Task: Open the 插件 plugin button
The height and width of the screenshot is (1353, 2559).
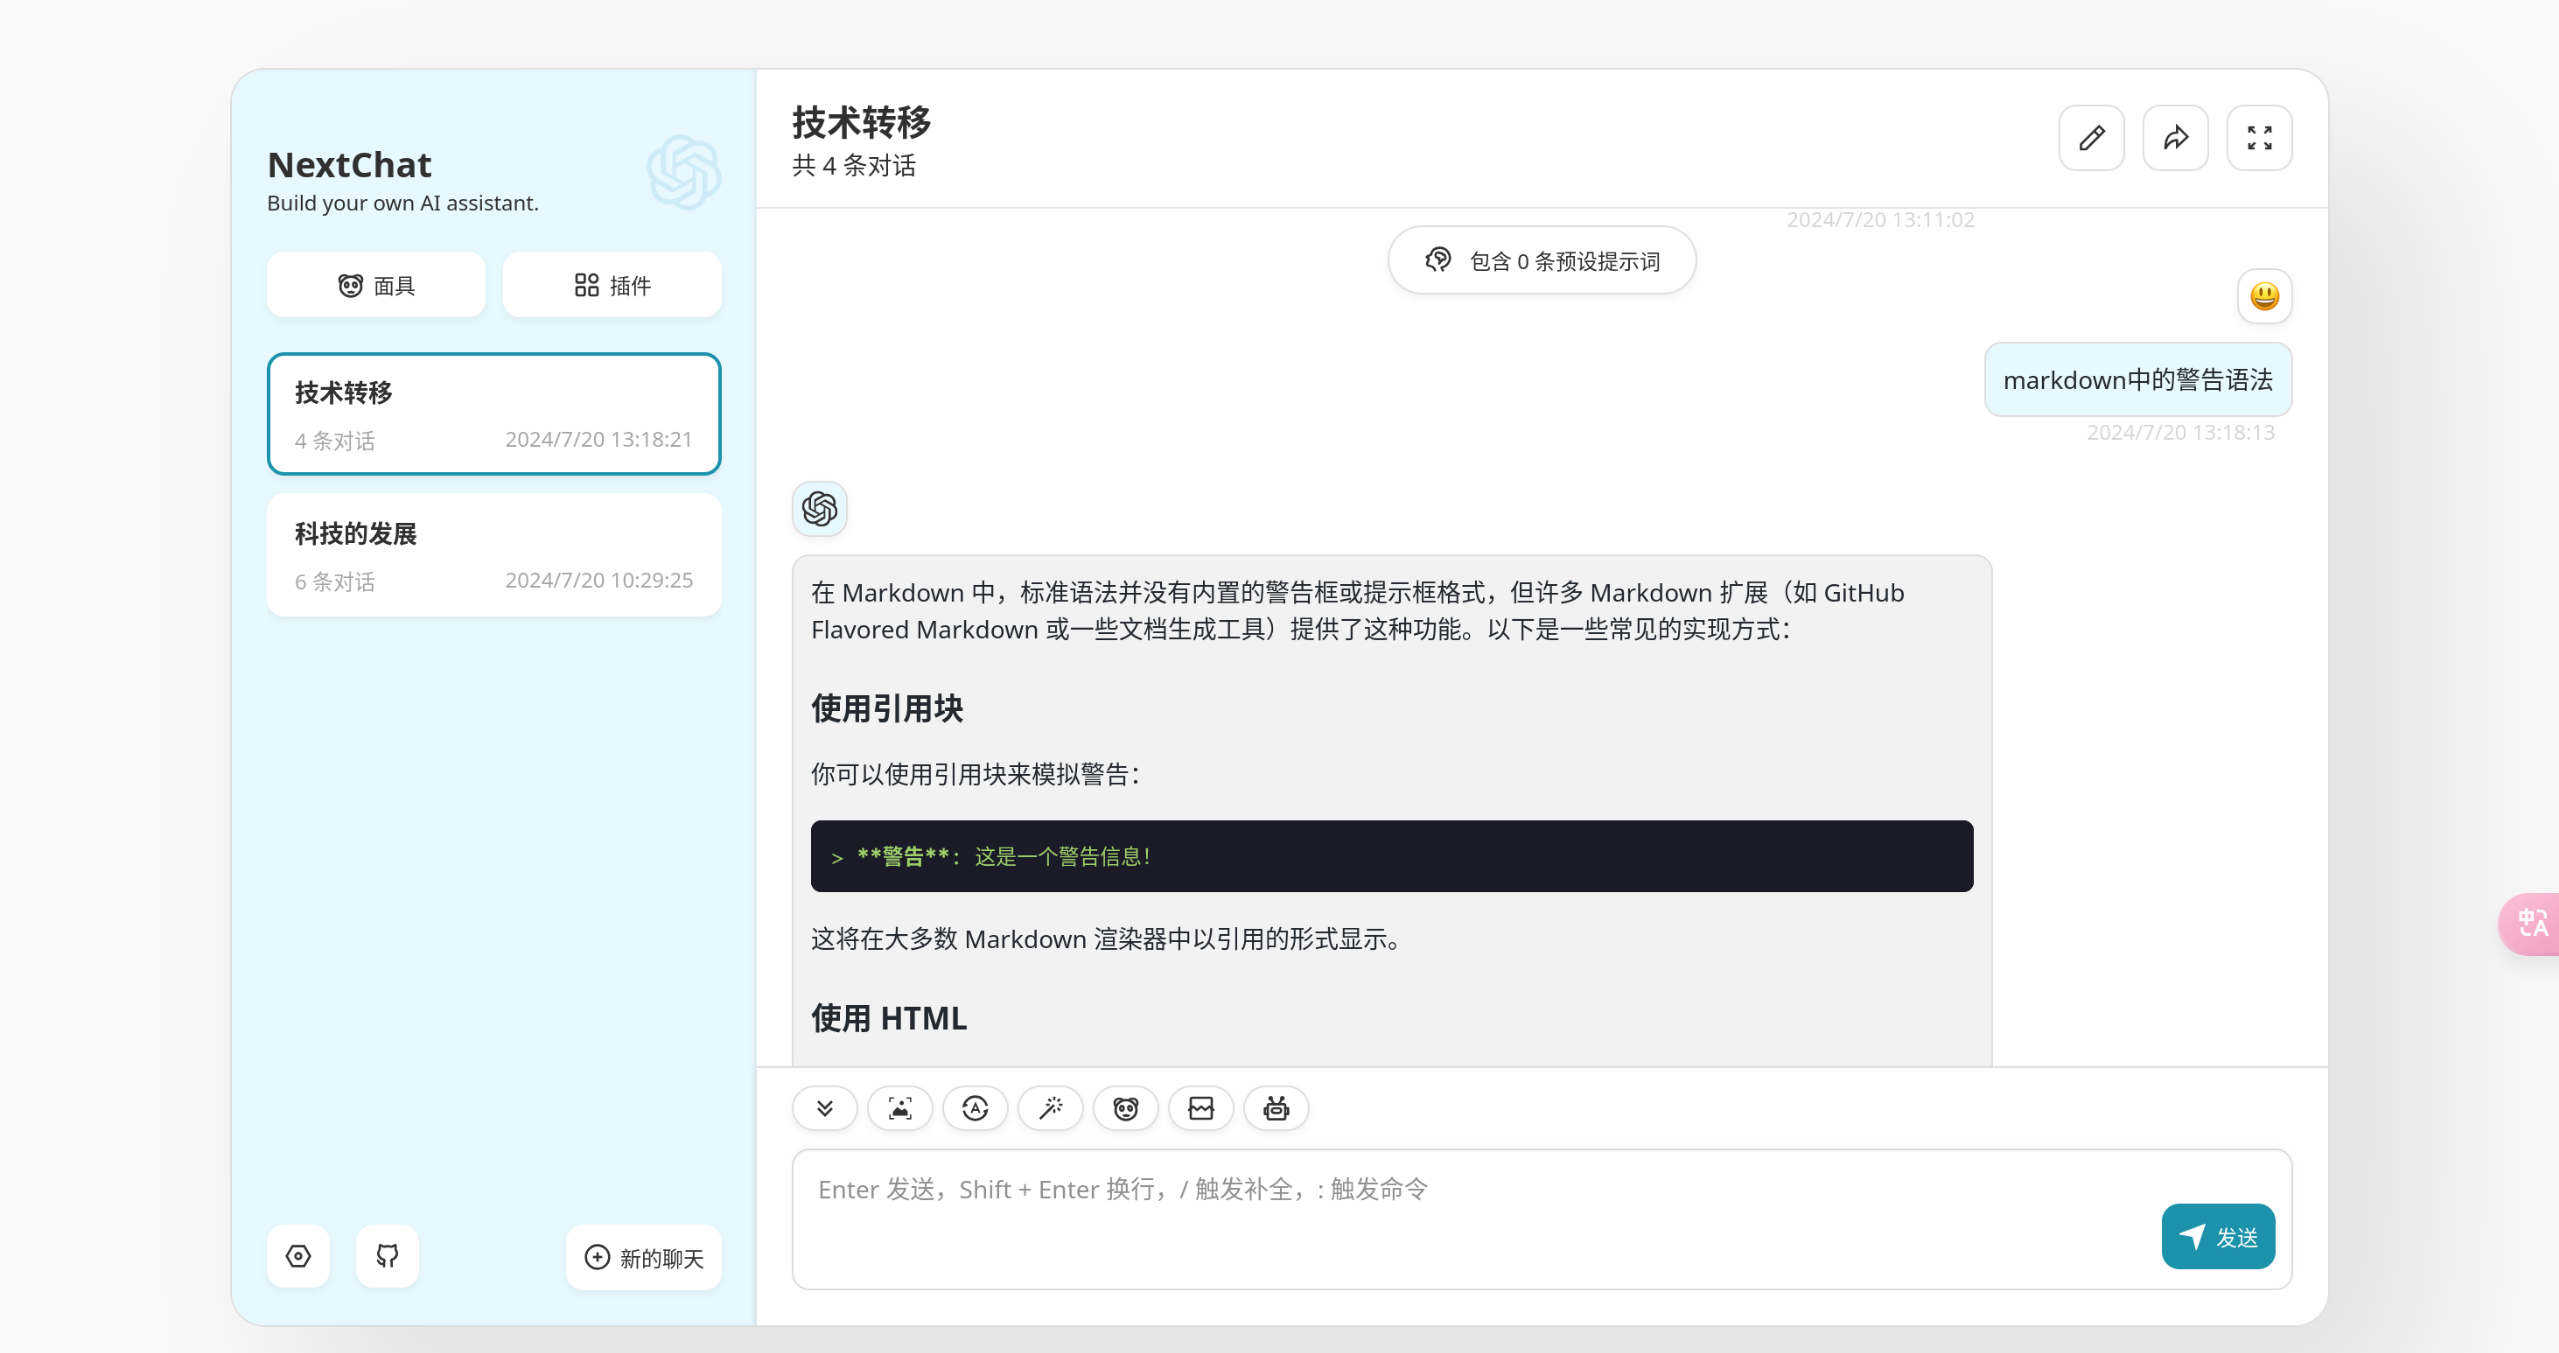Action: coord(612,285)
